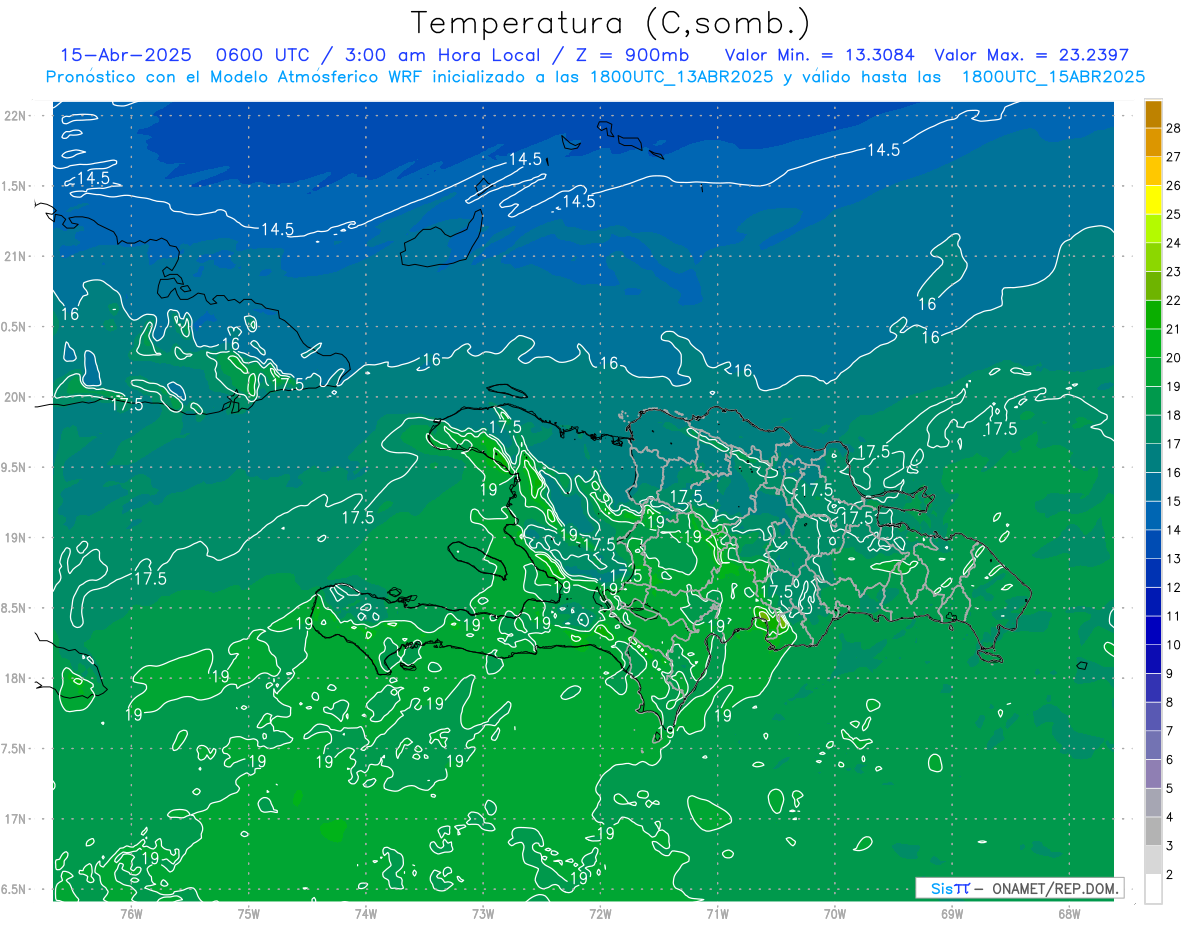Click the "71W" longitude axis label
This screenshot has width=1200, height=927.
point(717,914)
